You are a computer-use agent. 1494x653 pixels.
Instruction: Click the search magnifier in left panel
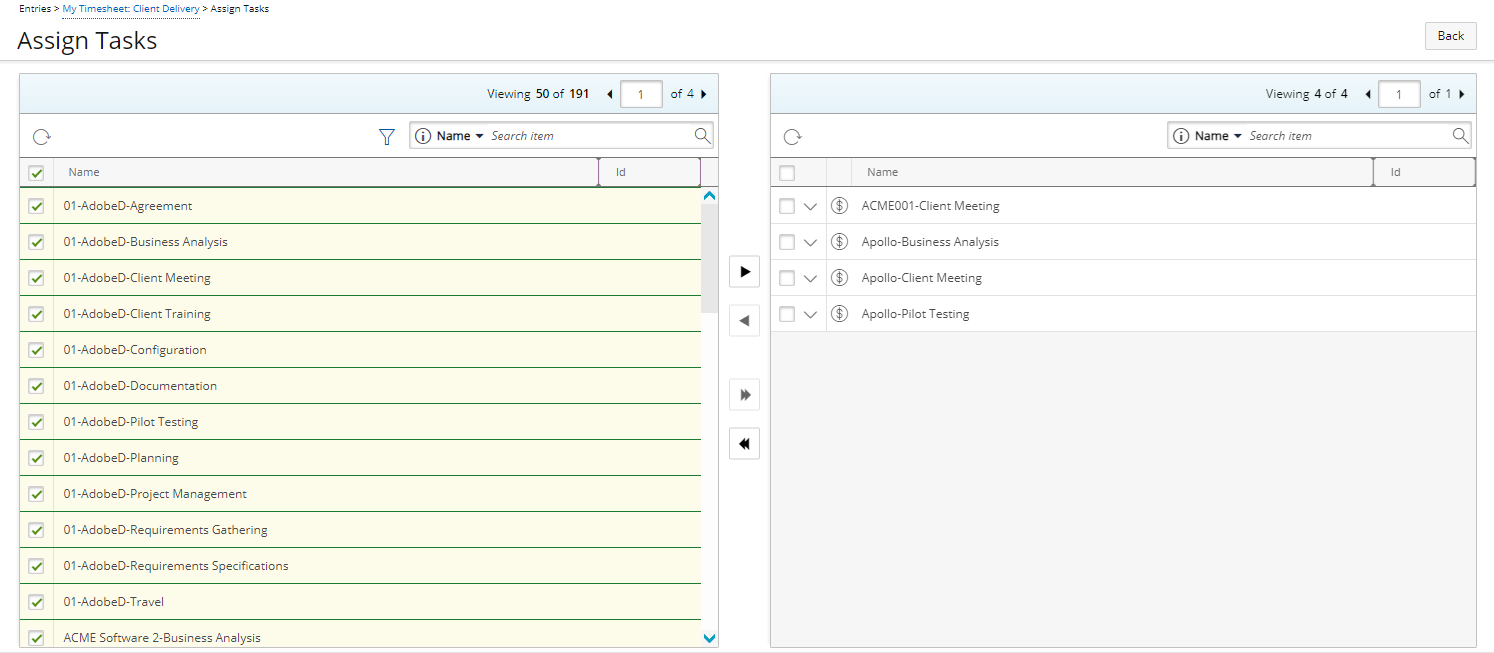(x=702, y=136)
